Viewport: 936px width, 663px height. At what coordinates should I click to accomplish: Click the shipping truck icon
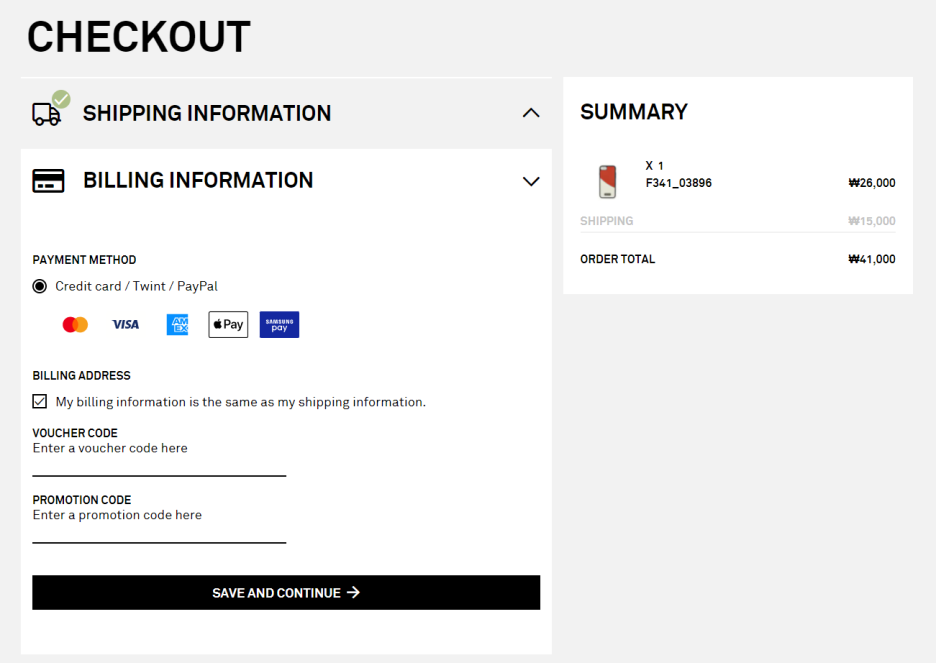click(47, 114)
